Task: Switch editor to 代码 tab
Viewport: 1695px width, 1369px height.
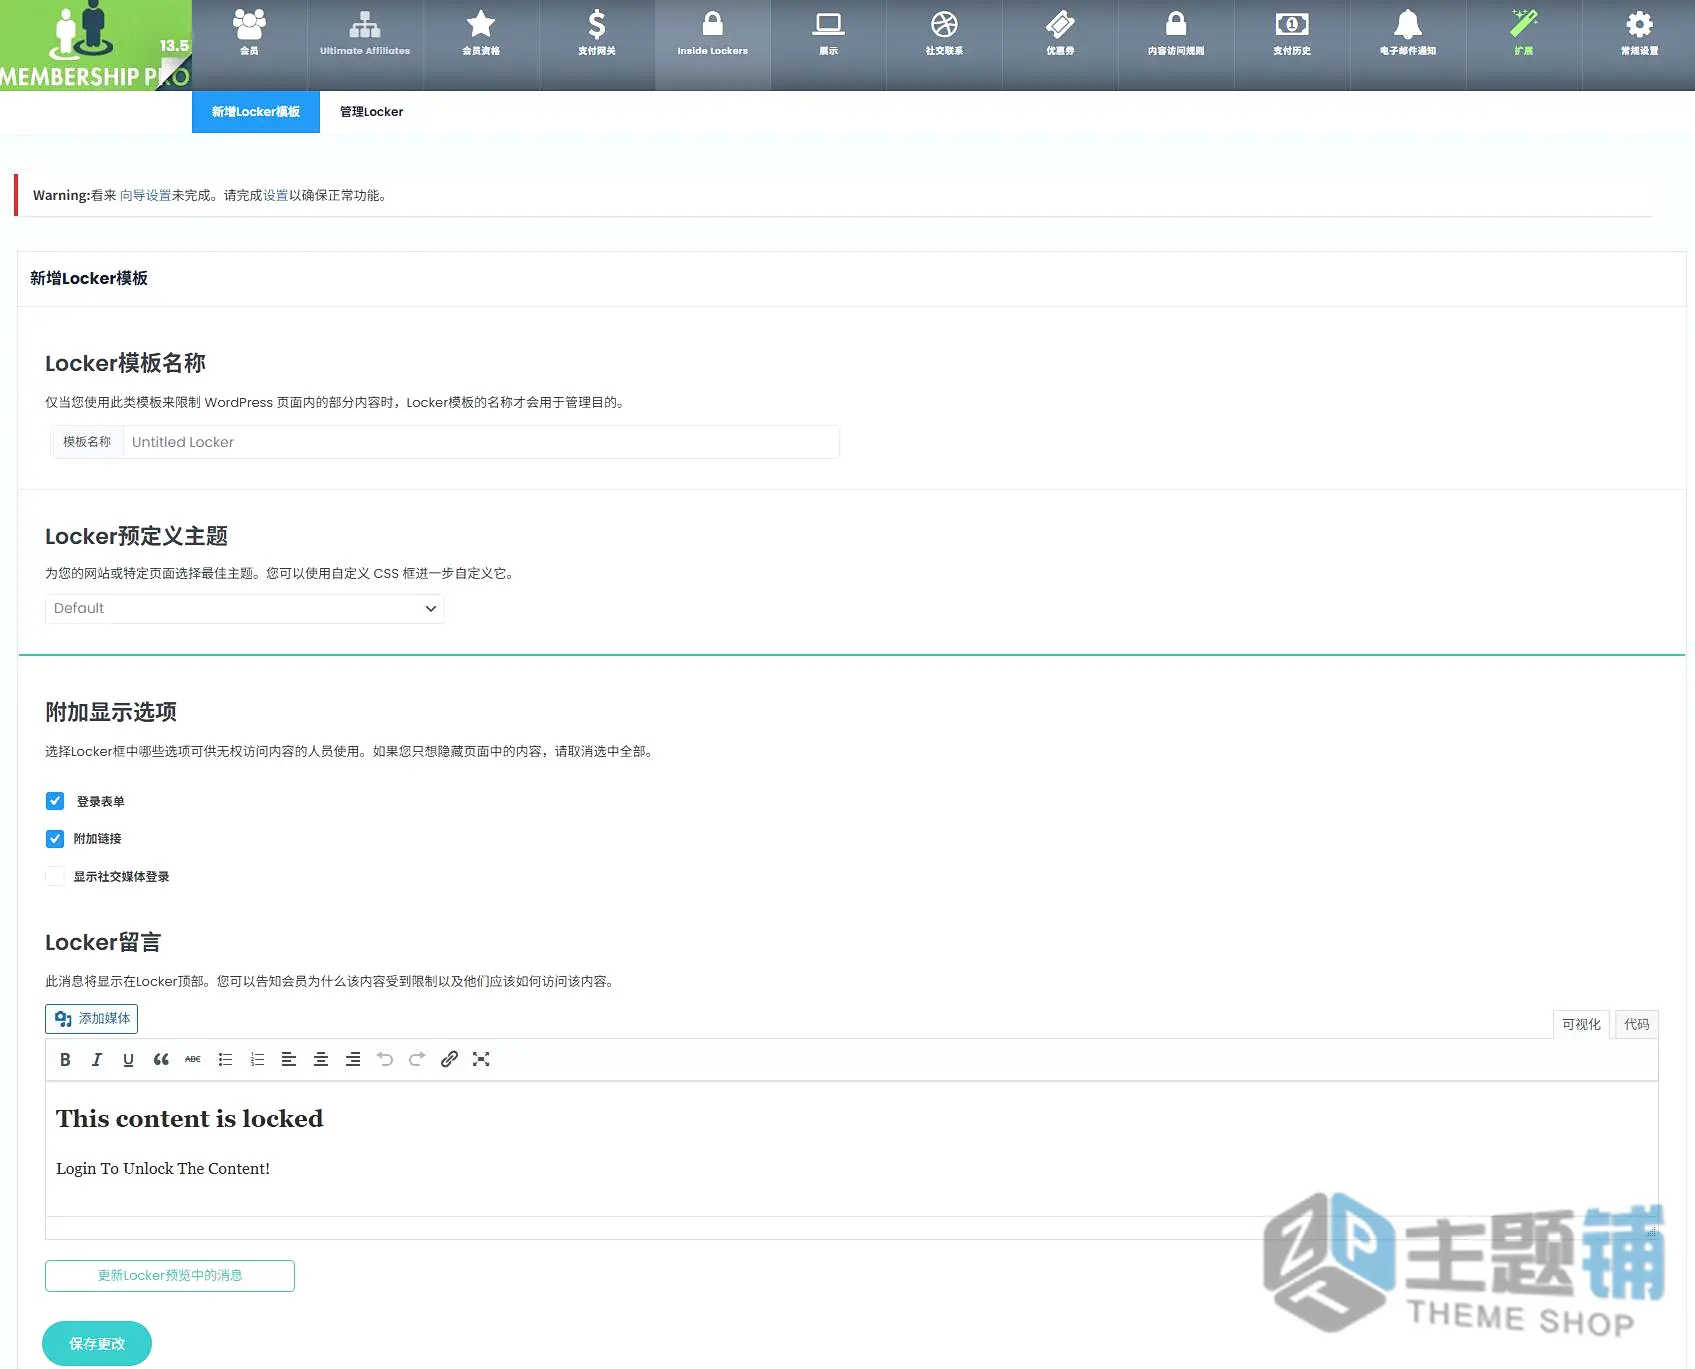Action: pos(1636,1024)
